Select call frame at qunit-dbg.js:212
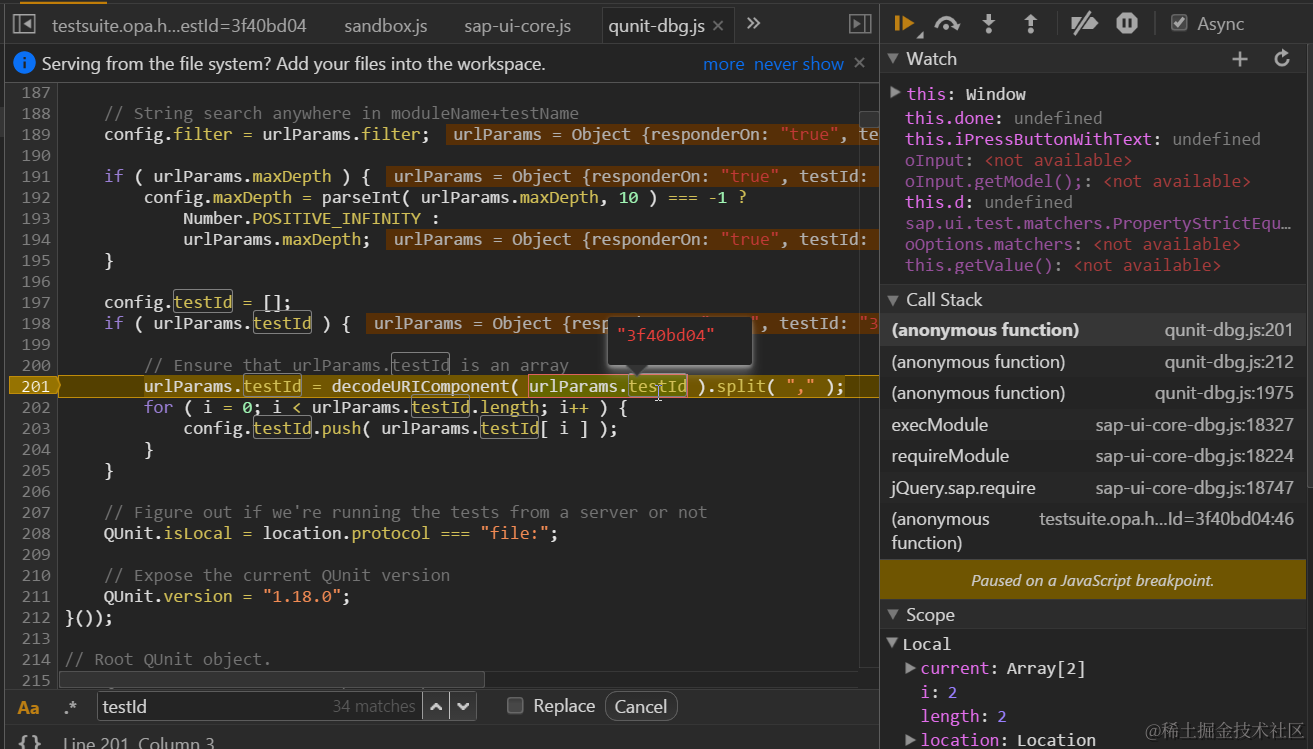 pyautogui.click(x=1093, y=362)
